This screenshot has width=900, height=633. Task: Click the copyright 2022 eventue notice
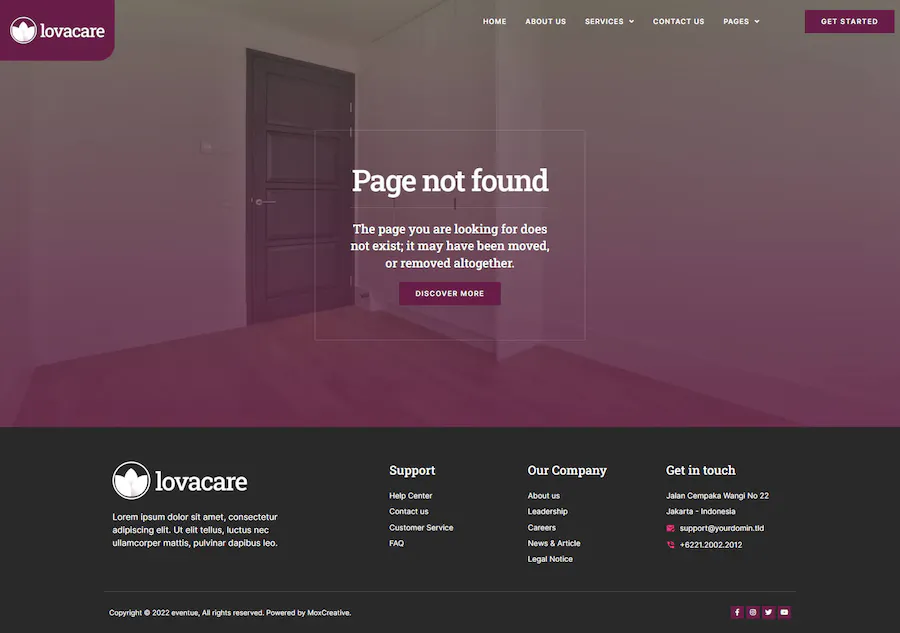pos(230,612)
